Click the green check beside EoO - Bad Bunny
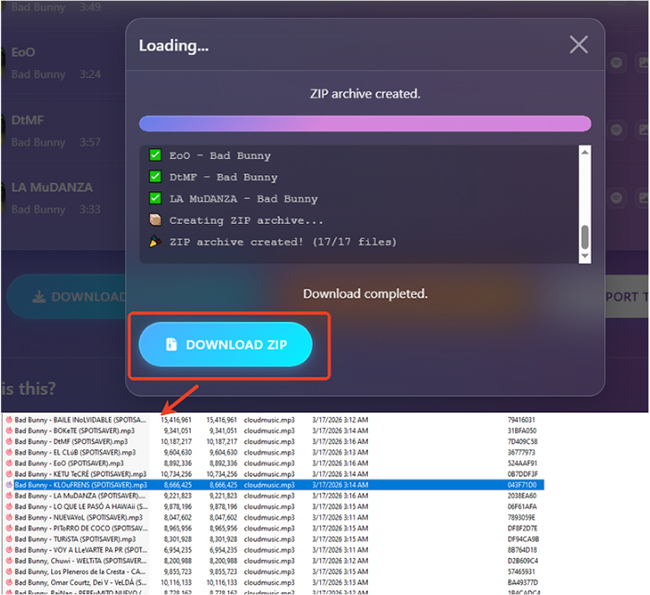This screenshot has width=650, height=595. pyautogui.click(x=155, y=155)
